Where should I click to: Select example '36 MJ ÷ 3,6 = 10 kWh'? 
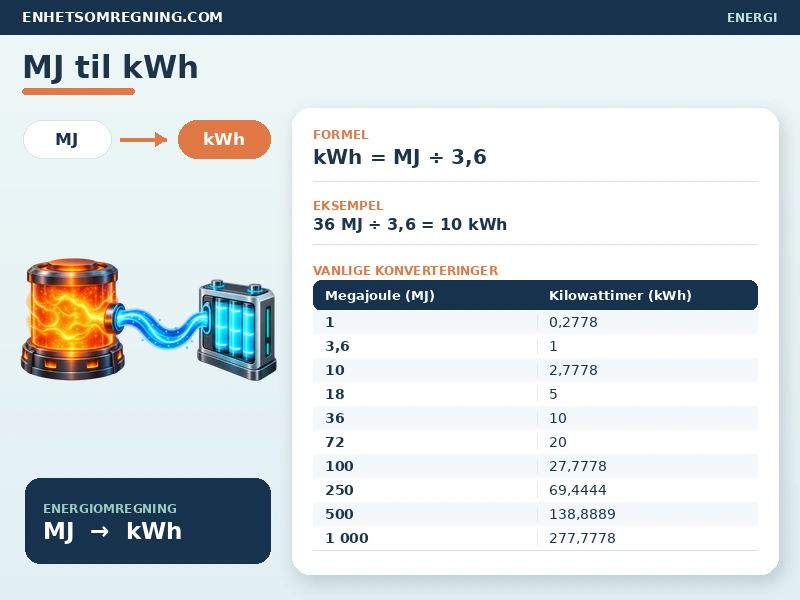coord(410,224)
